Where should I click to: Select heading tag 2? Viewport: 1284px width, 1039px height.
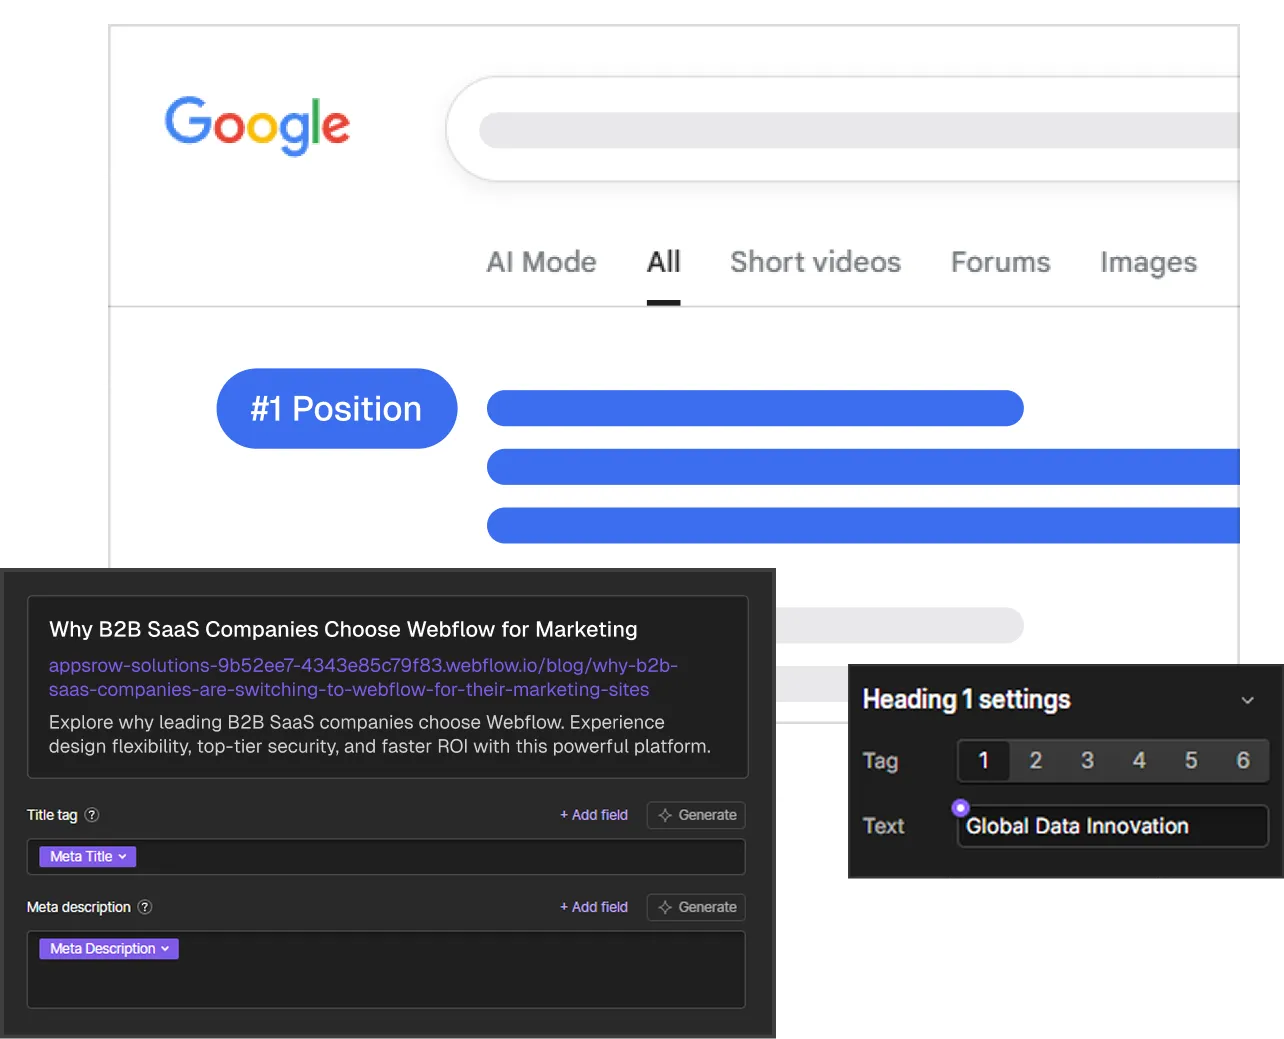(x=1036, y=761)
